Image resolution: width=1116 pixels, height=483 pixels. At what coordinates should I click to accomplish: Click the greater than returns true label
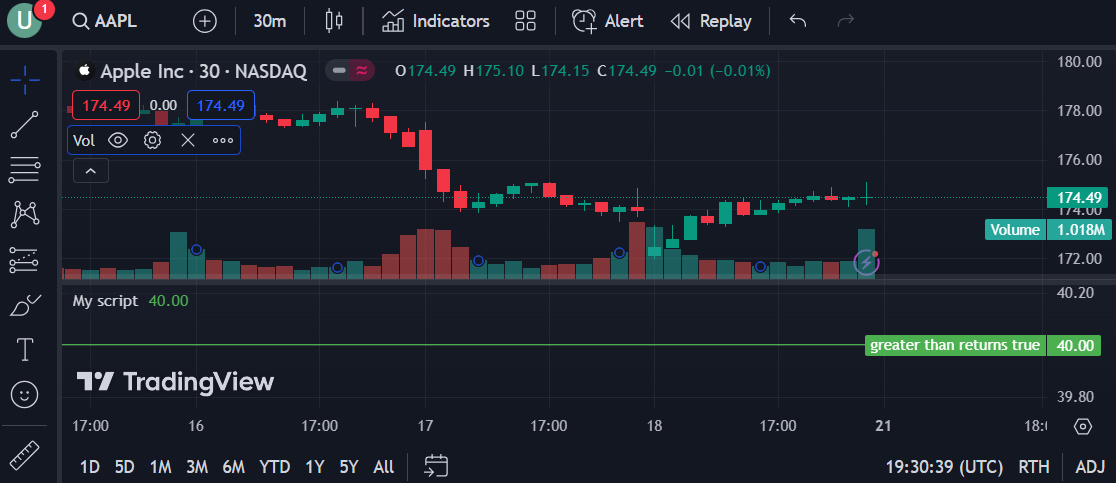click(x=955, y=346)
